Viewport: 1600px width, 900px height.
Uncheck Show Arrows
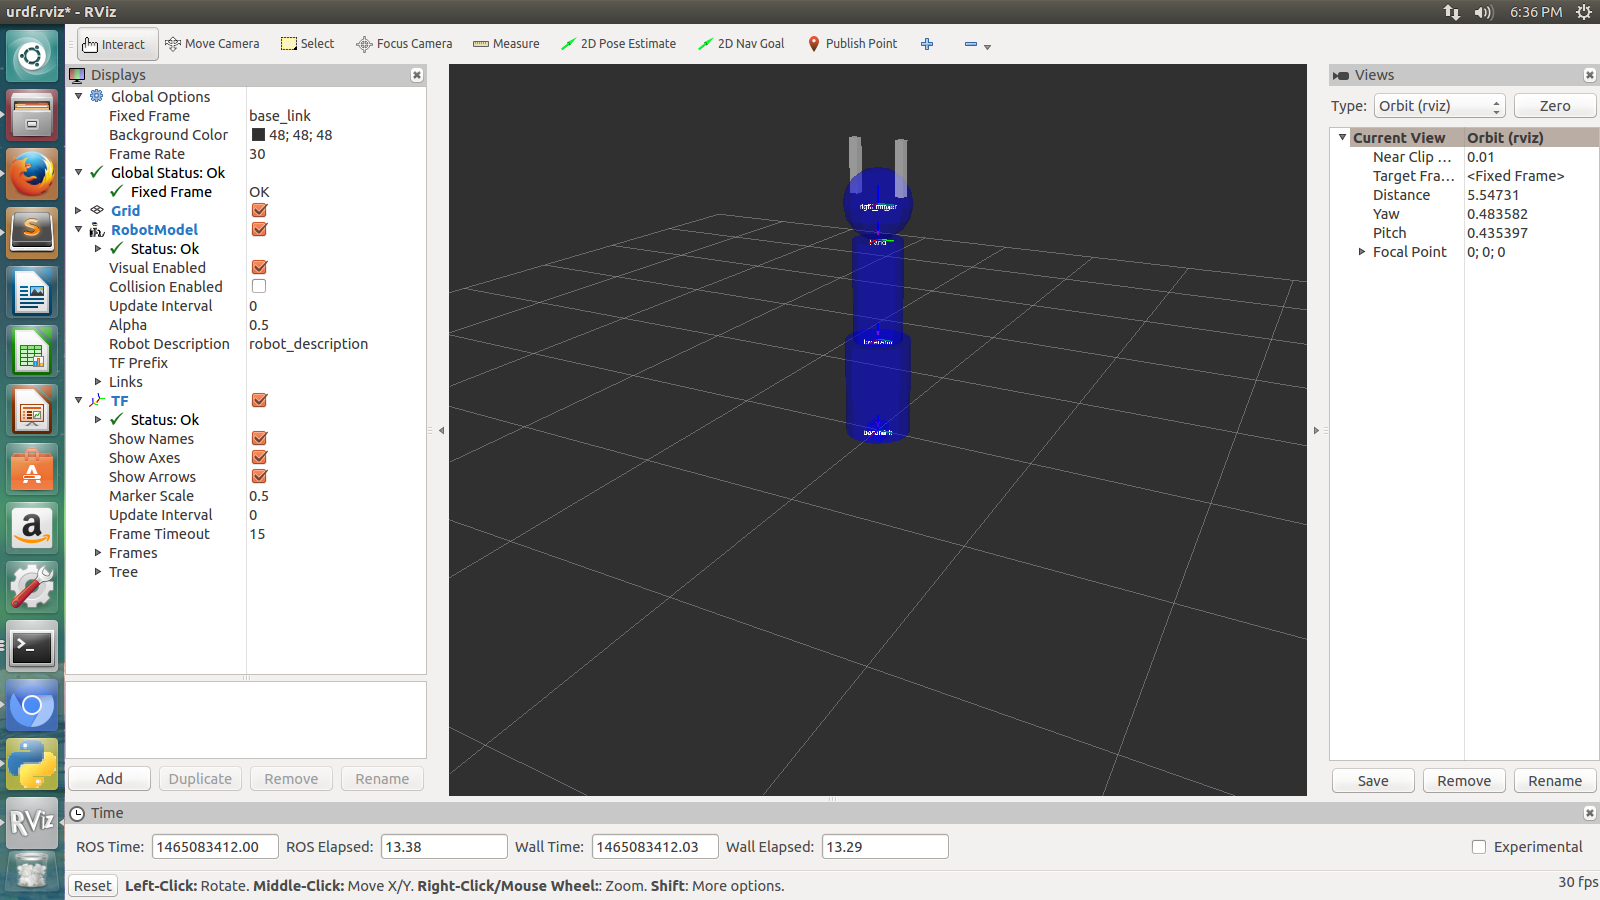(259, 476)
